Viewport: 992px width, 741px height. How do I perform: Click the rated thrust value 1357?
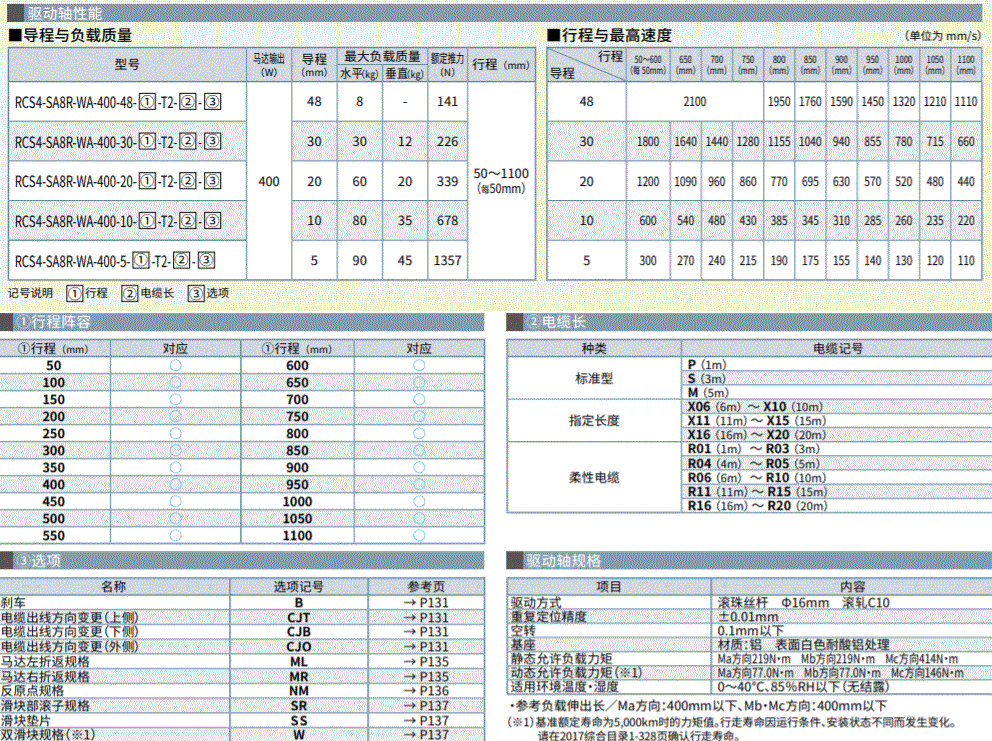tap(447, 261)
